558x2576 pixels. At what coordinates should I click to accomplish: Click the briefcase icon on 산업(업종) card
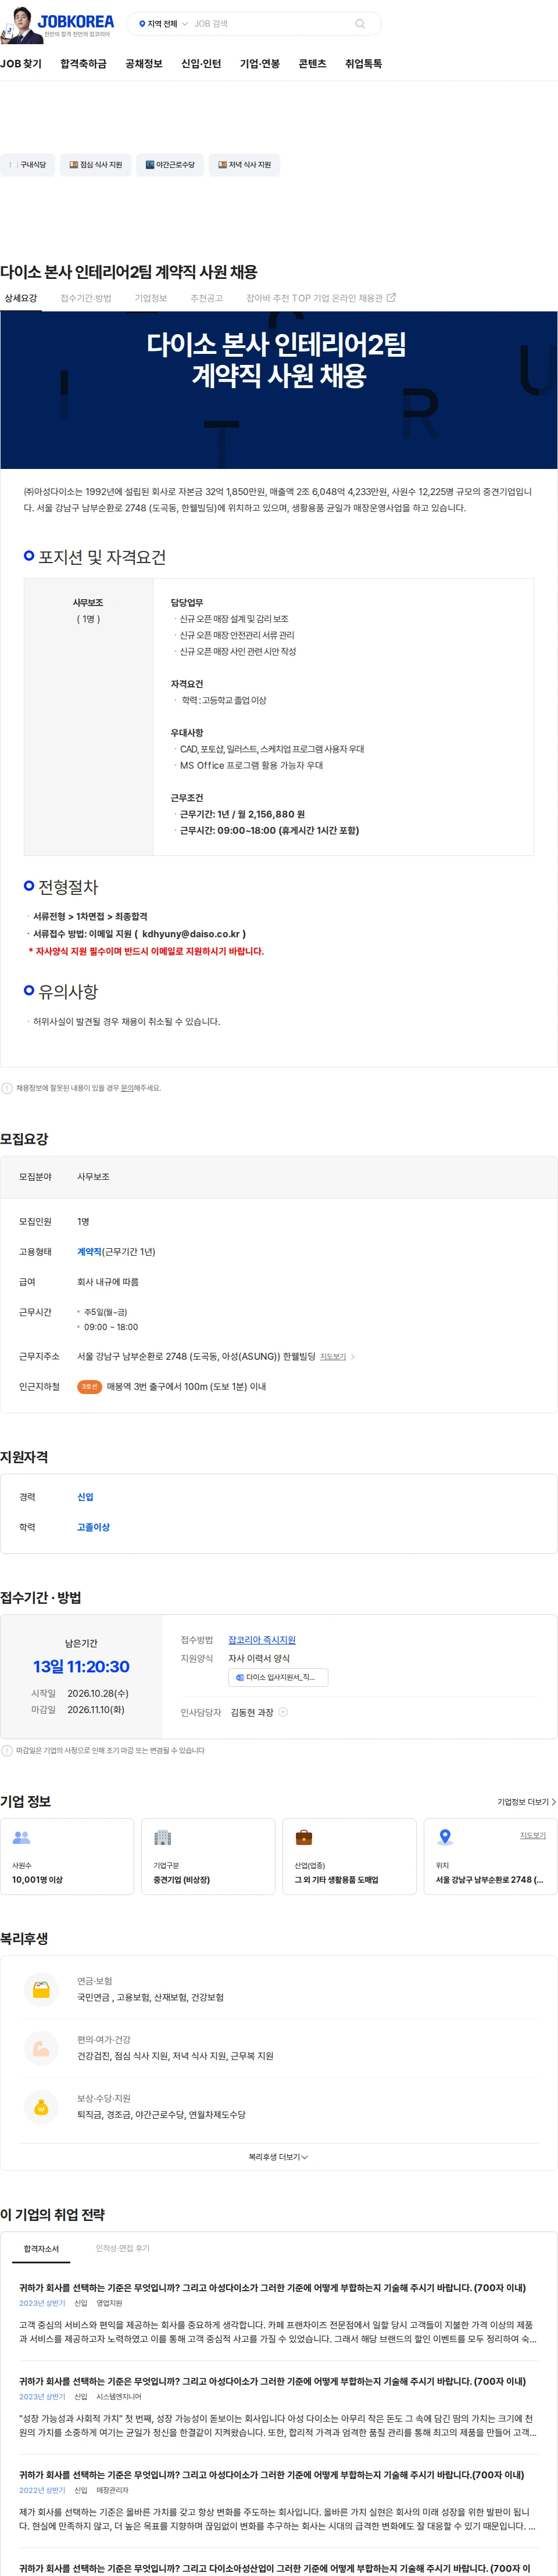coord(303,1837)
